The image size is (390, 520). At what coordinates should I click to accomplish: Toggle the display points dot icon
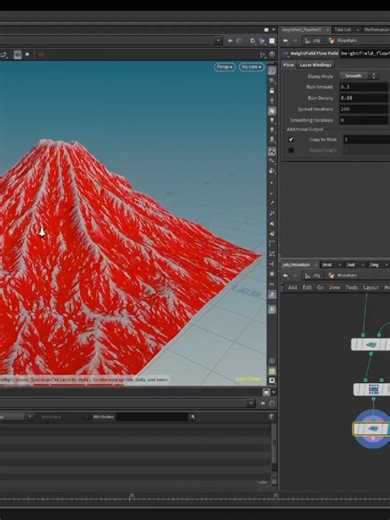(x=272, y=183)
